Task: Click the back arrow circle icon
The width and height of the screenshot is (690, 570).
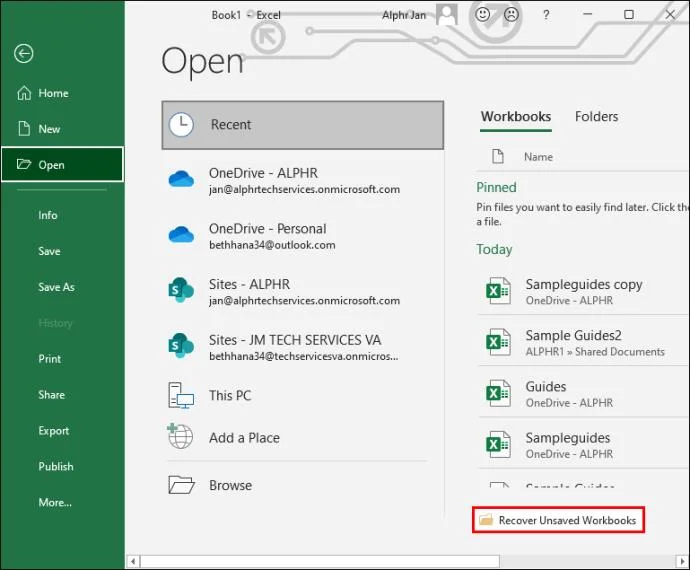Action: 23,54
